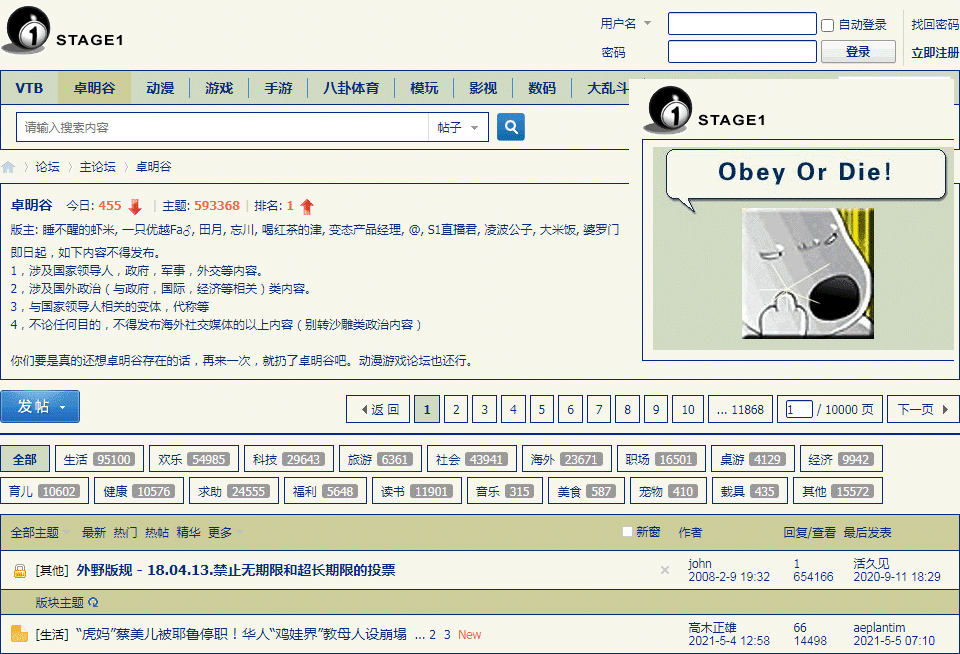Screen dimensions: 960x654
Task: Click the 请输入搜索内容 search box
Action: (222, 127)
